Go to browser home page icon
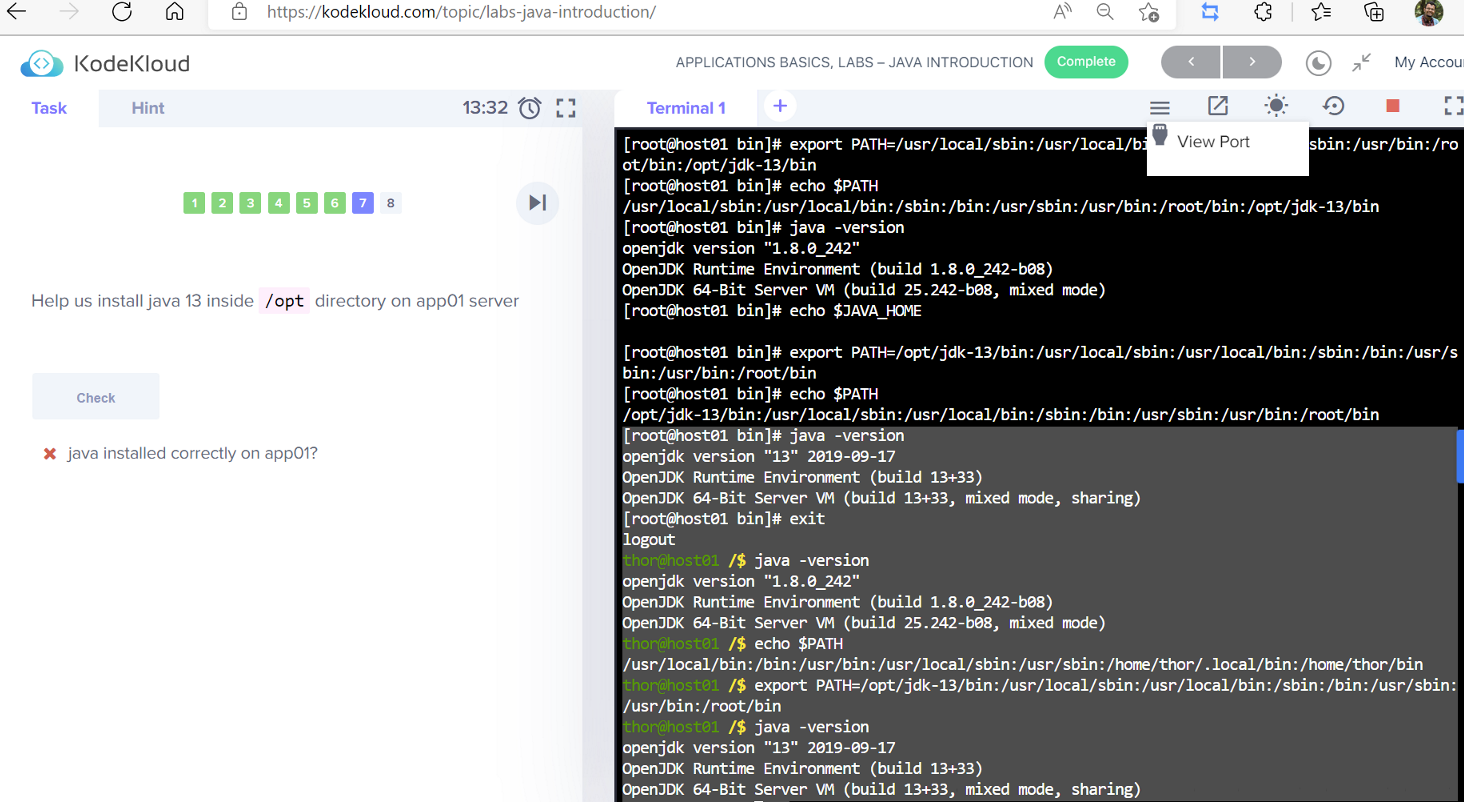 tap(175, 12)
